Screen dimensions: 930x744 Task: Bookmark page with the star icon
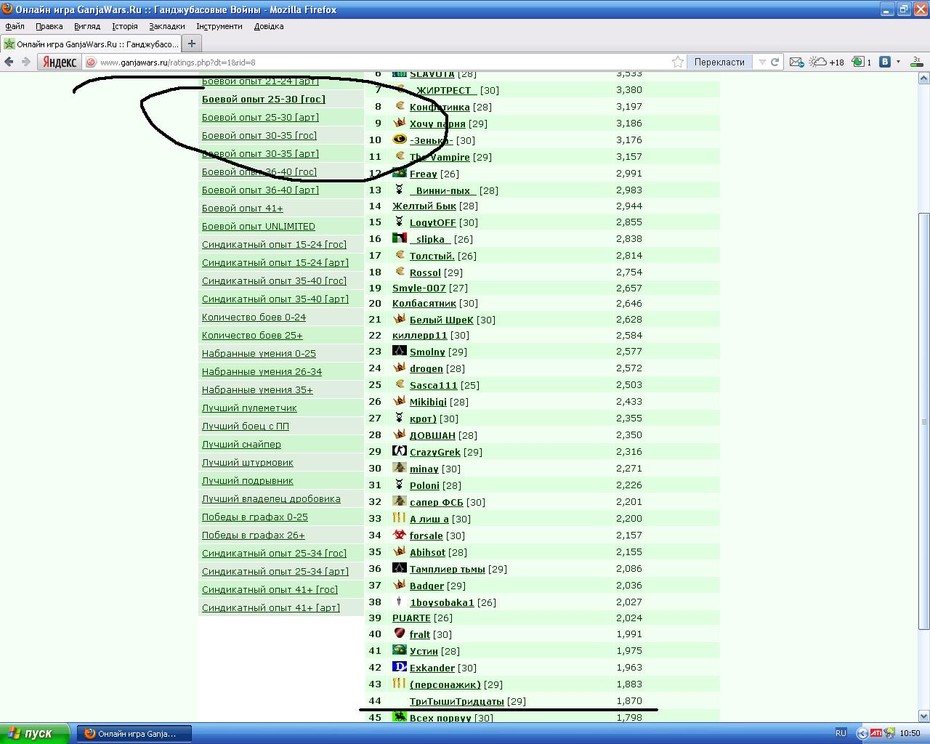(x=677, y=62)
